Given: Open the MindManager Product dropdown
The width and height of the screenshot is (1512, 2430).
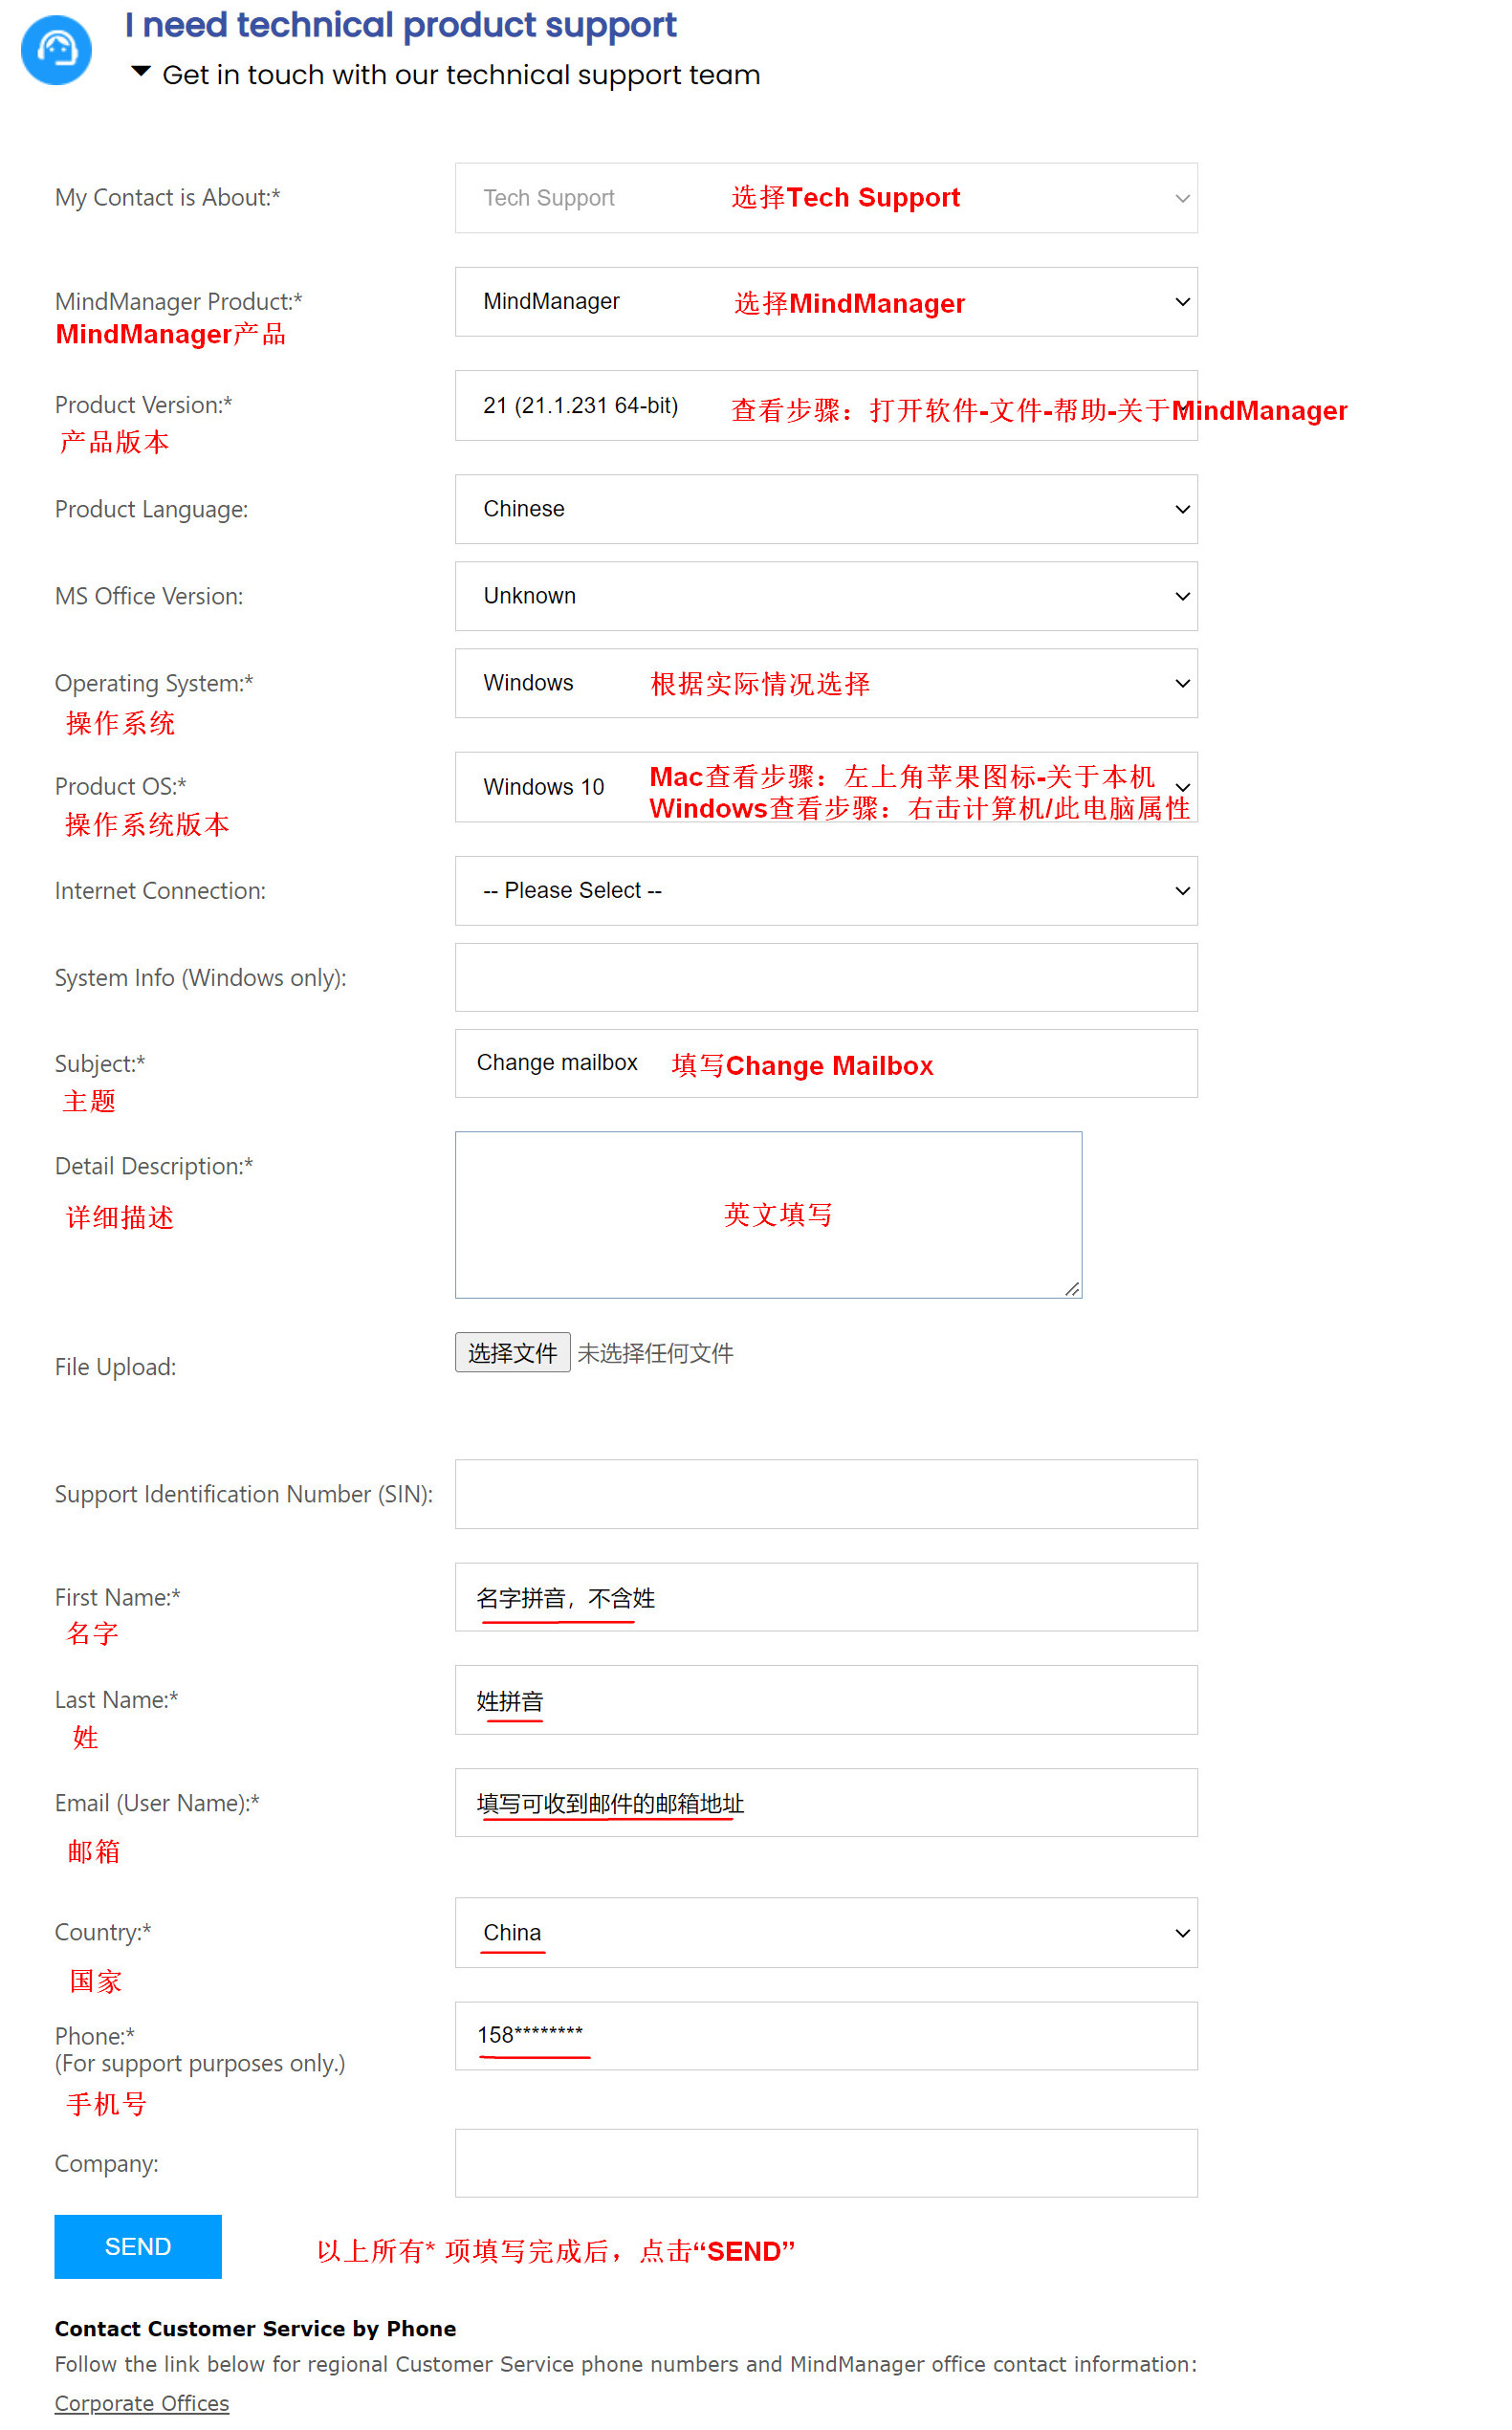Looking at the screenshot, I should (825, 302).
